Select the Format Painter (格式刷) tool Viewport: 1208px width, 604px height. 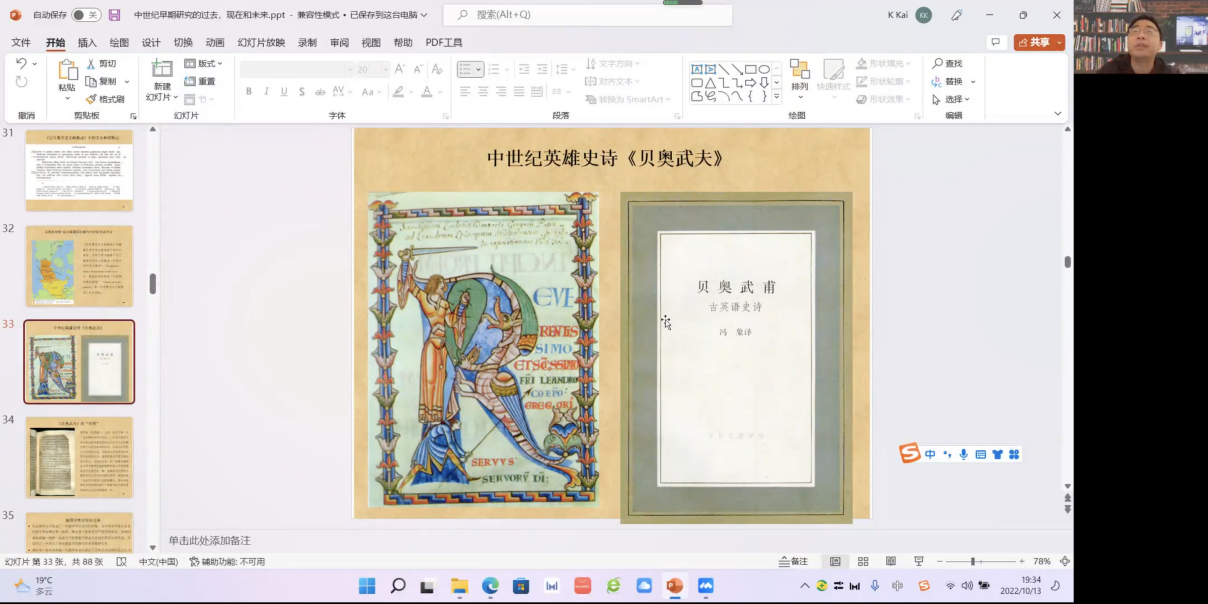pyautogui.click(x=105, y=99)
